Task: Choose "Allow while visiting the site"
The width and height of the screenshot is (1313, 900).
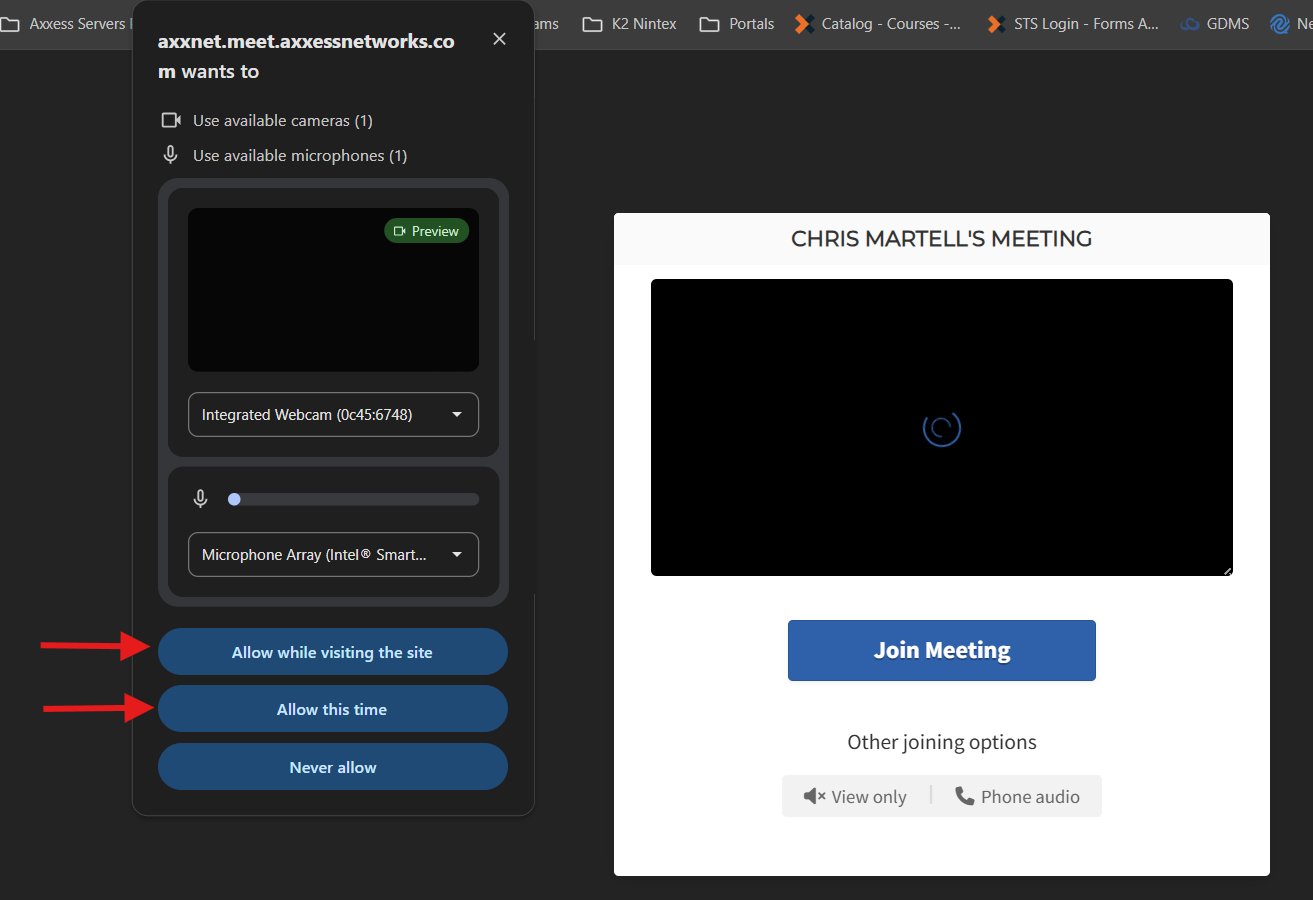Action: (332, 652)
